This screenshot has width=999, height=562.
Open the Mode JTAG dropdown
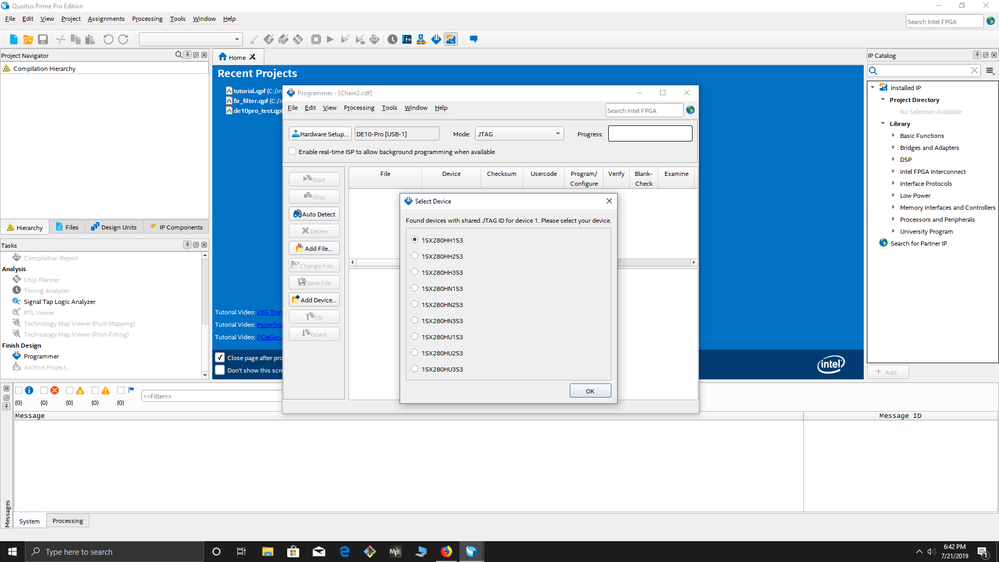click(x=519, y=134)
